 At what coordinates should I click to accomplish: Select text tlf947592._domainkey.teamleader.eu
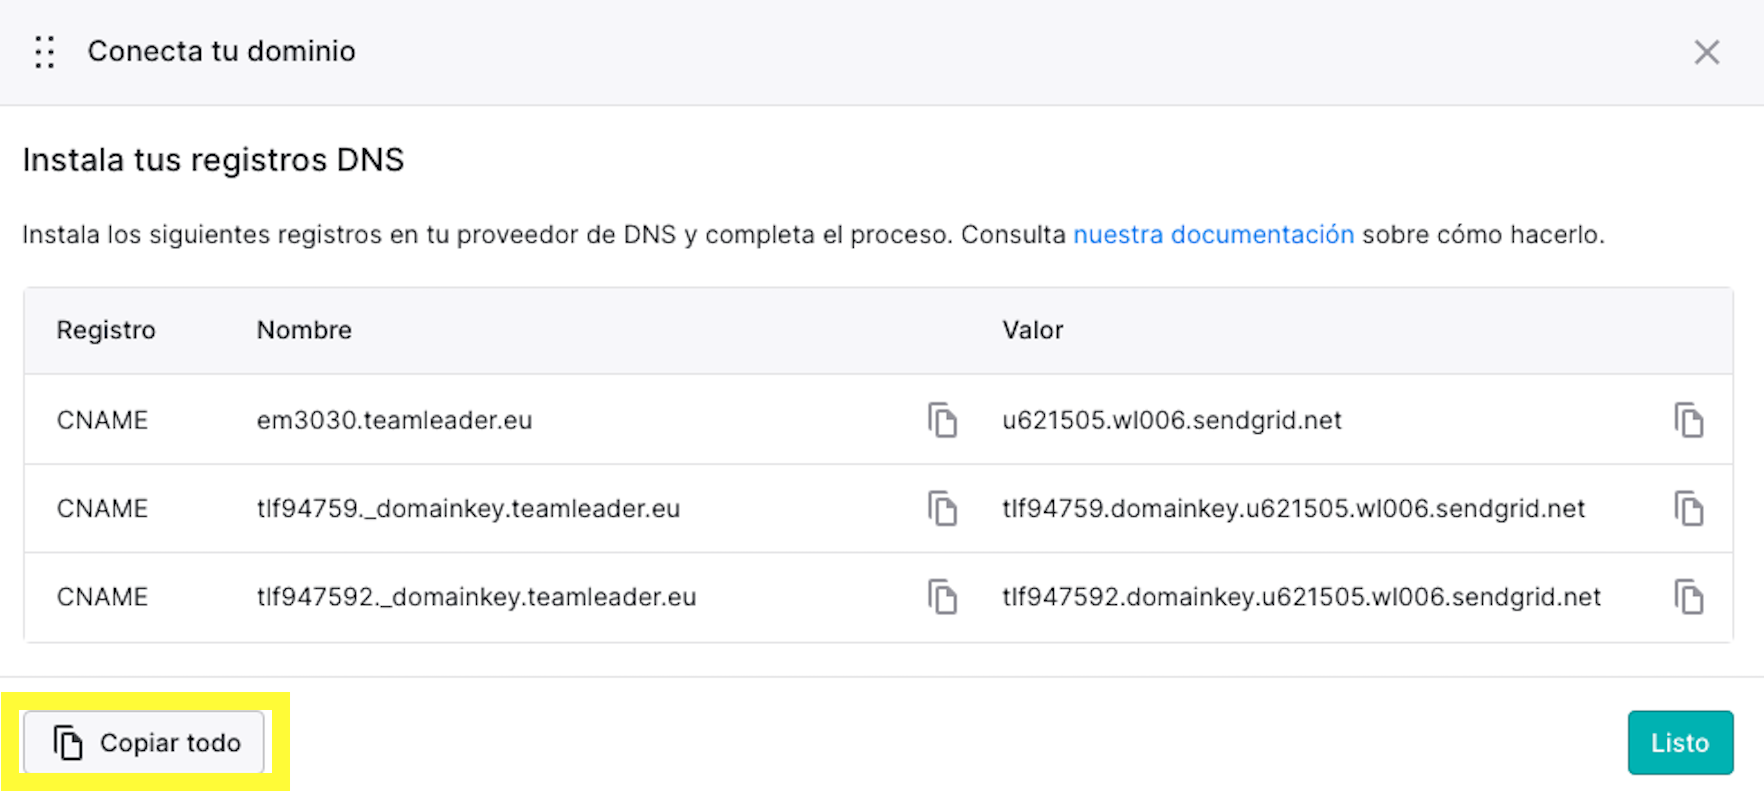coord(476,597)
